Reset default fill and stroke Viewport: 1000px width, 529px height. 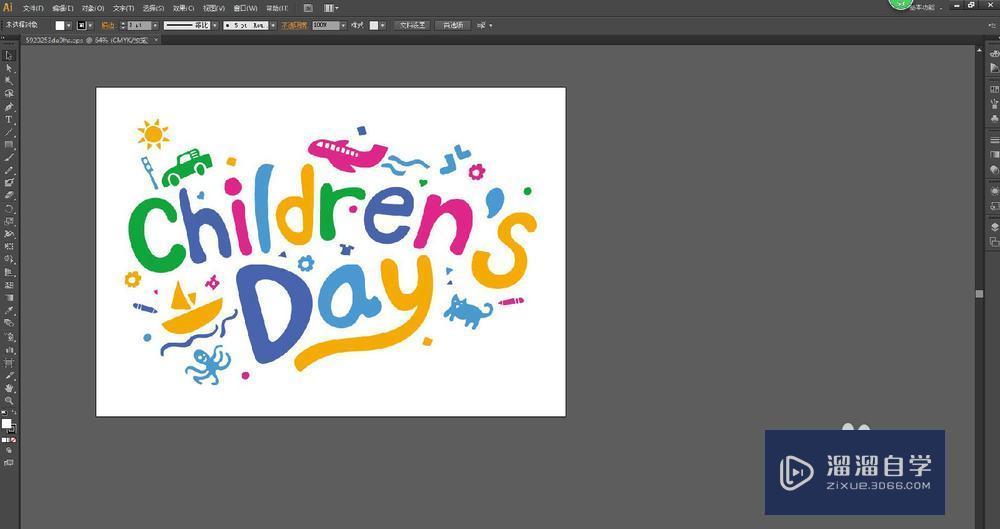pos(4,414)
